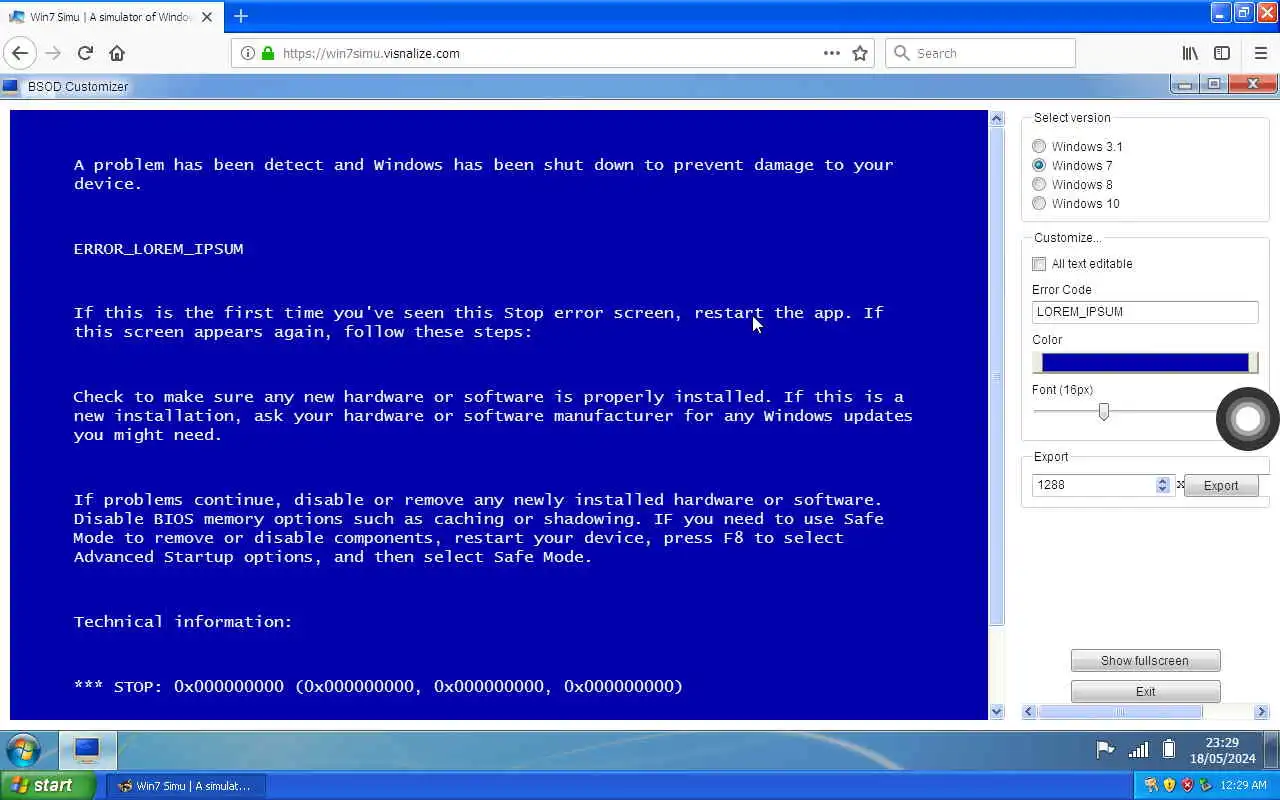Open page actions three-dots menu in address bar
1280x800 pixels.
pos(832,53)
